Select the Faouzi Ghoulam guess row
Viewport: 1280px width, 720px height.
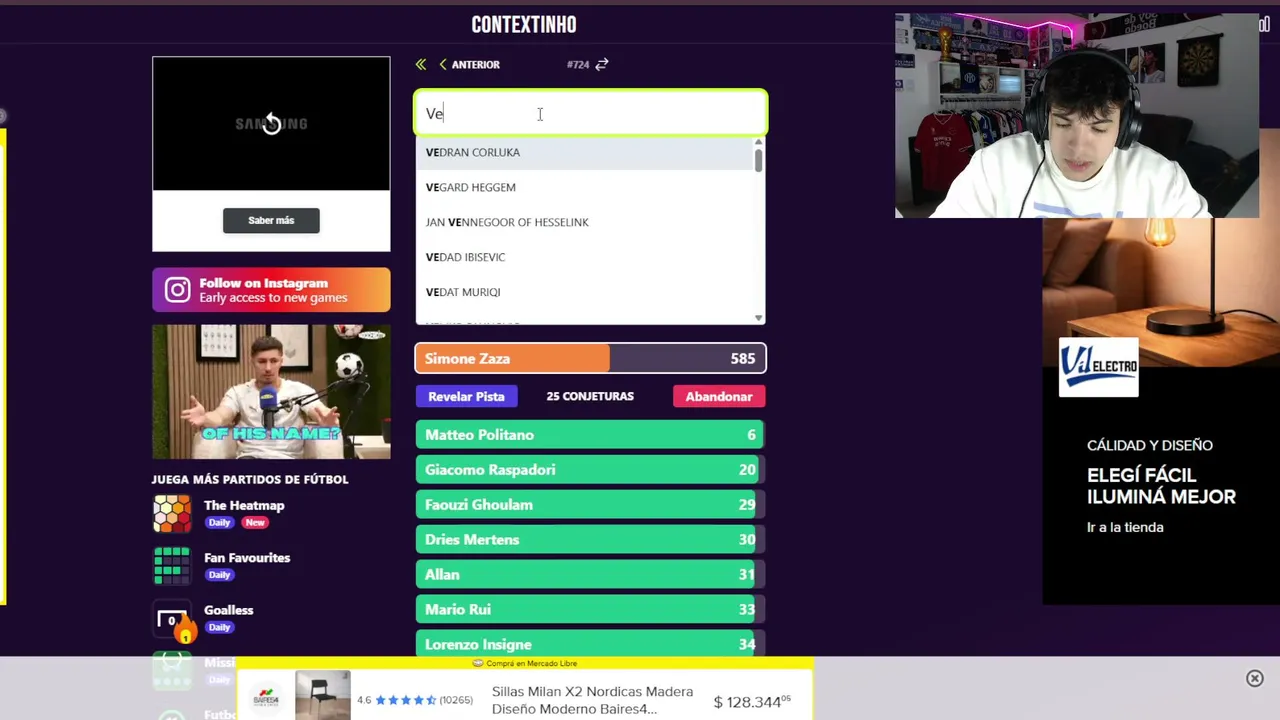(x=591, y=505)
